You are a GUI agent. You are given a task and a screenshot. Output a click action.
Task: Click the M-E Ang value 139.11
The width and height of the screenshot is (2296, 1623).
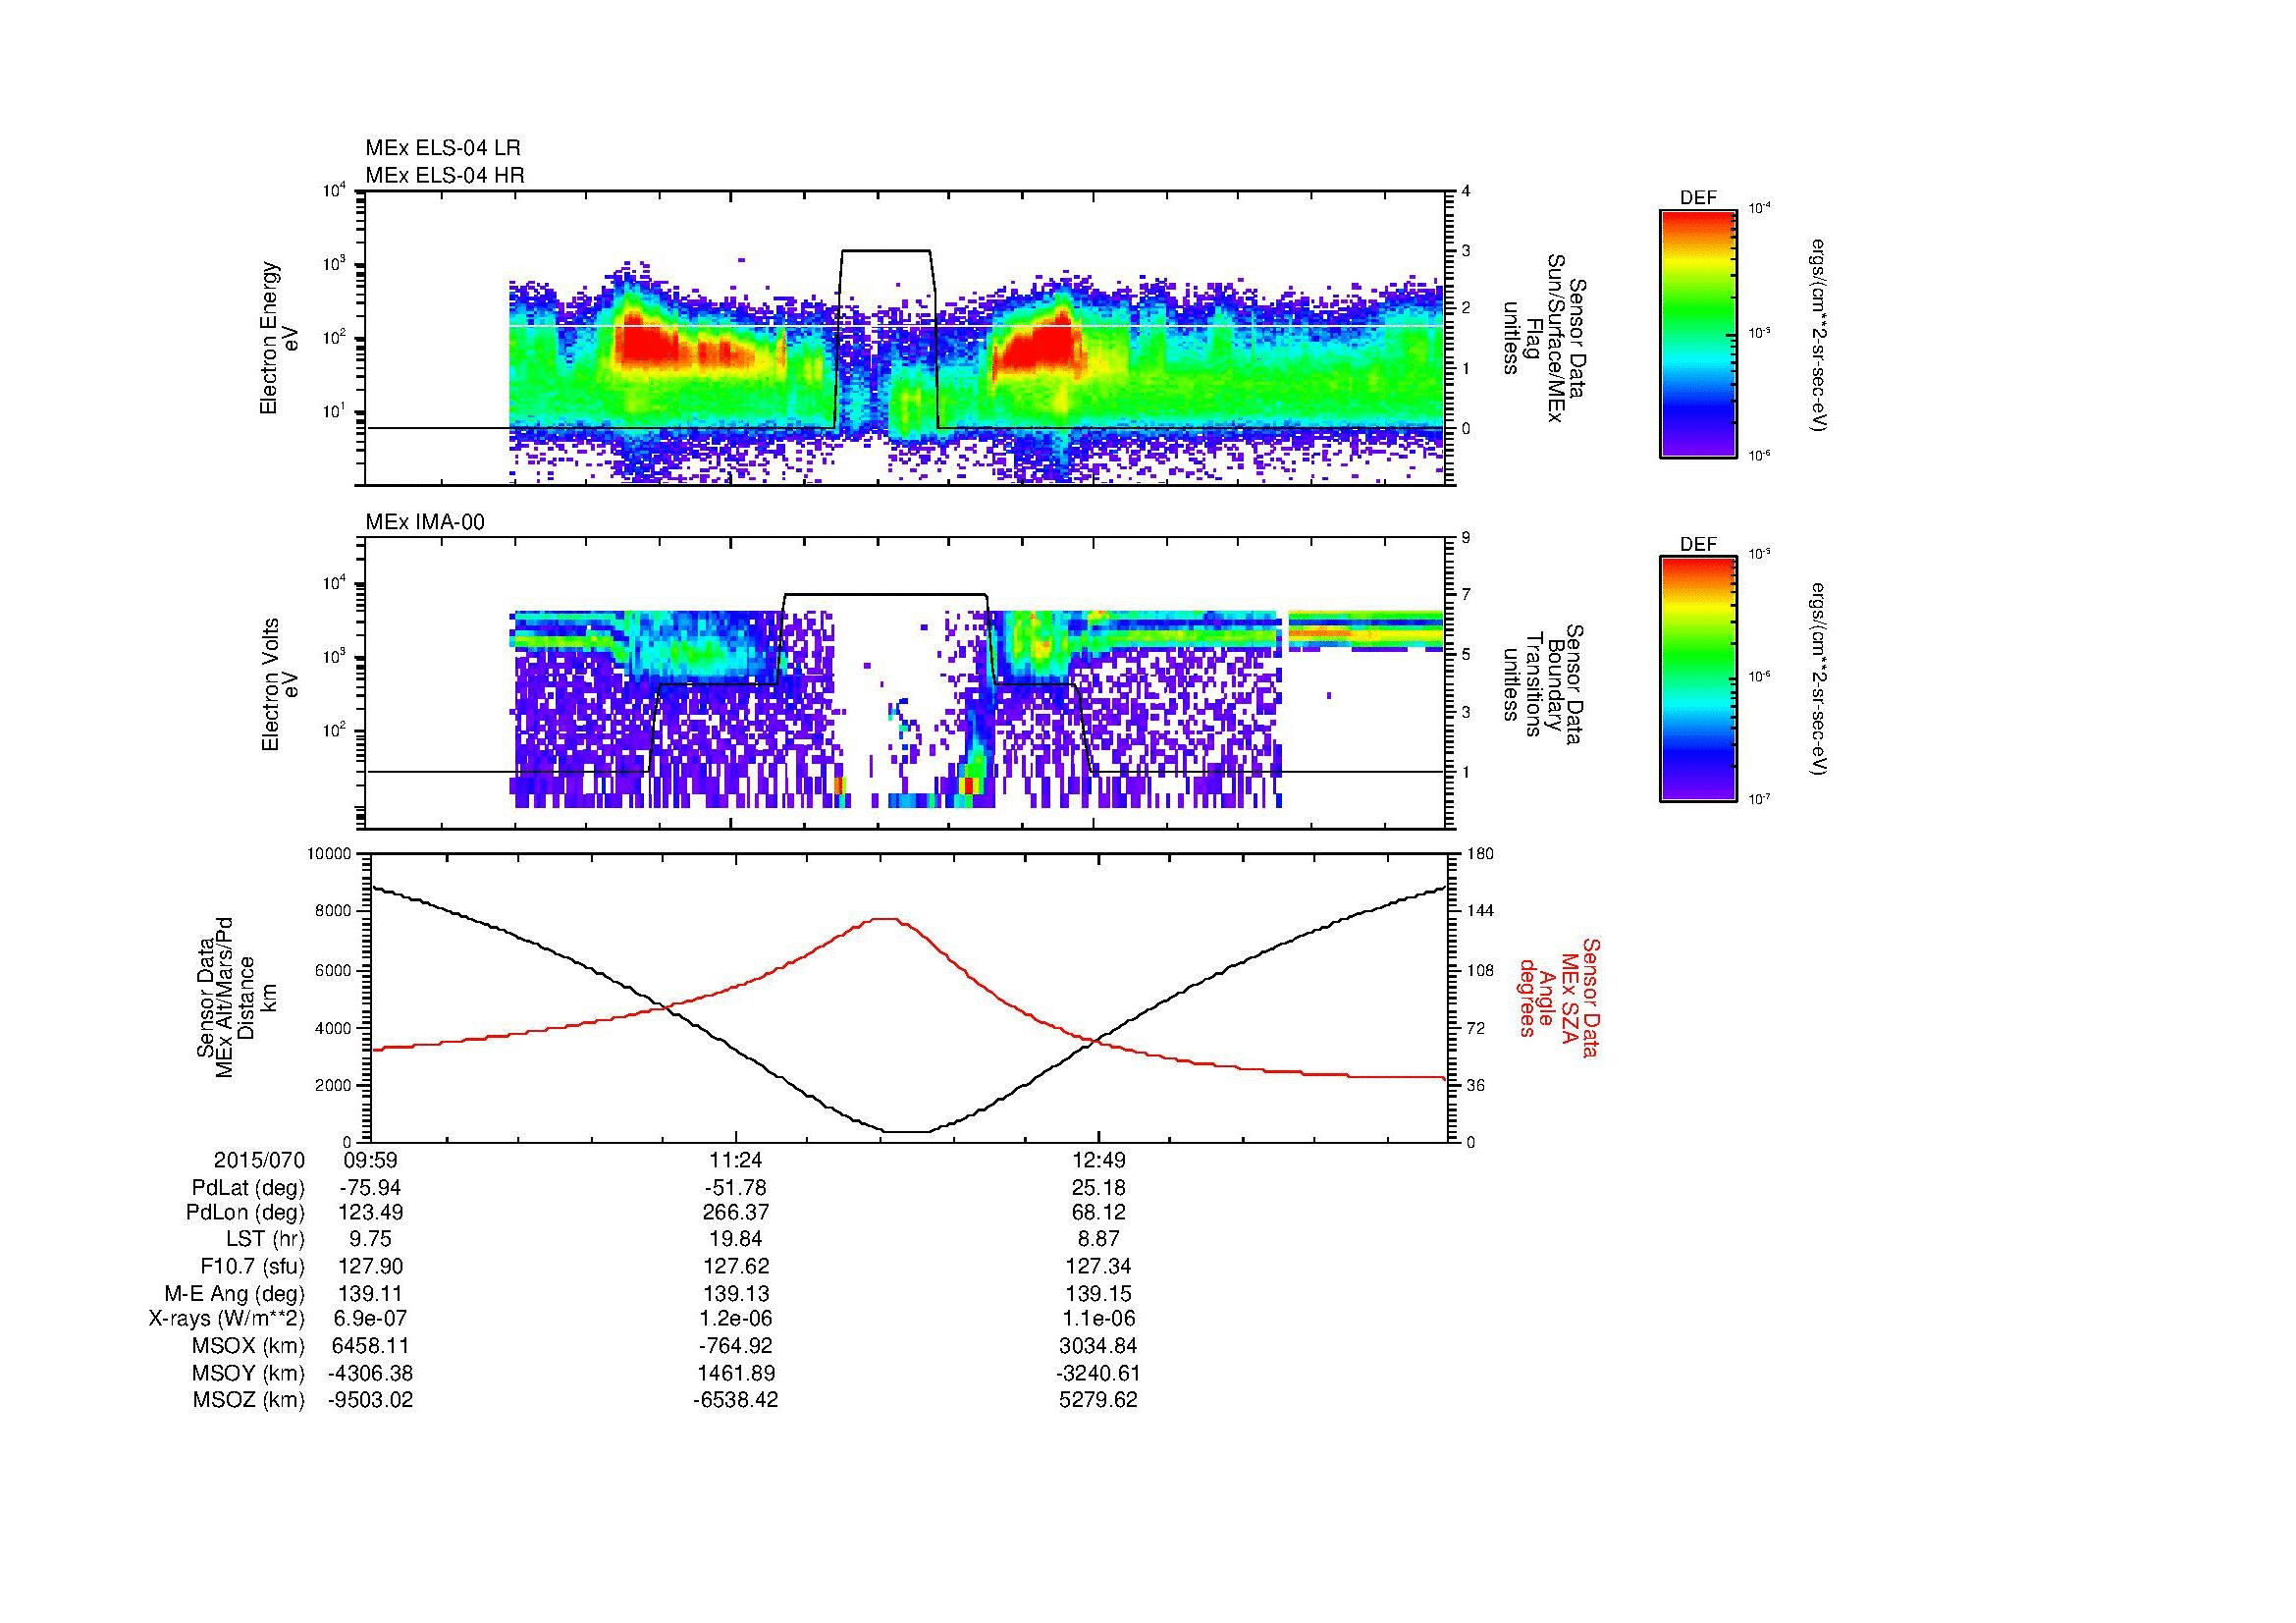point(371,1293)
